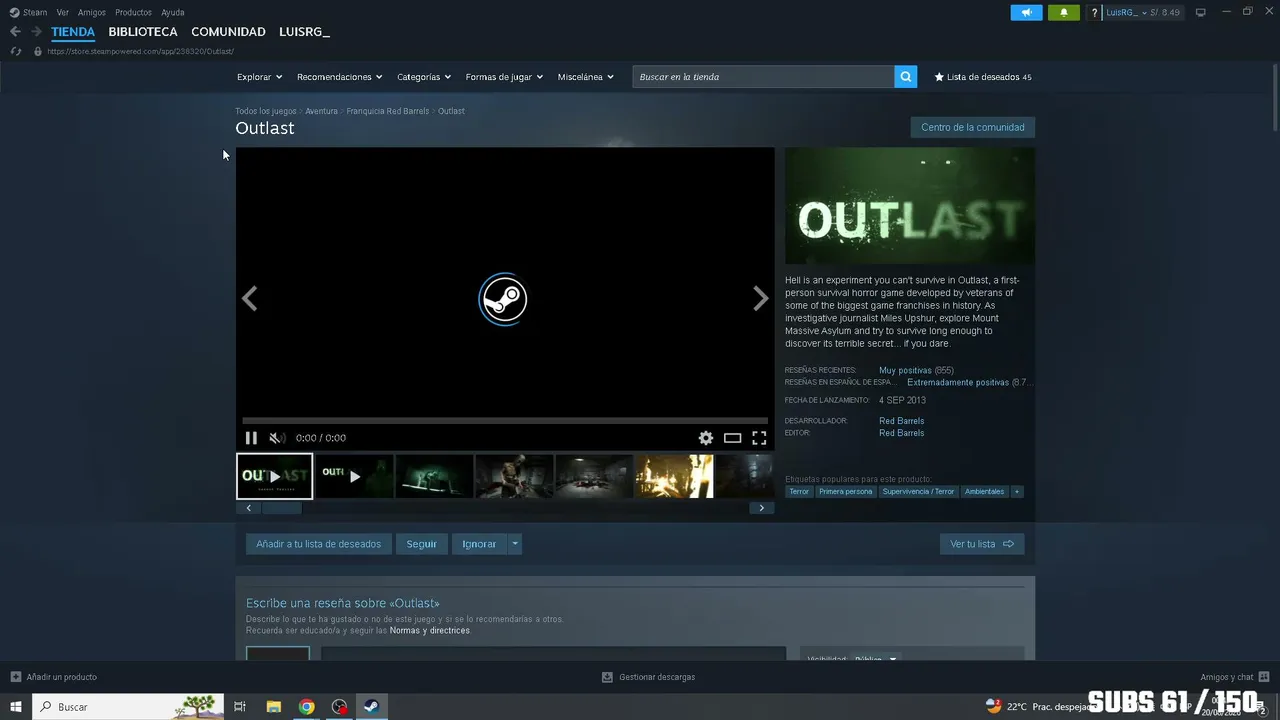Screen dimensions: 1280x720
Task: Open the LUISRG_ profile tab
Action: click(304, 32)
